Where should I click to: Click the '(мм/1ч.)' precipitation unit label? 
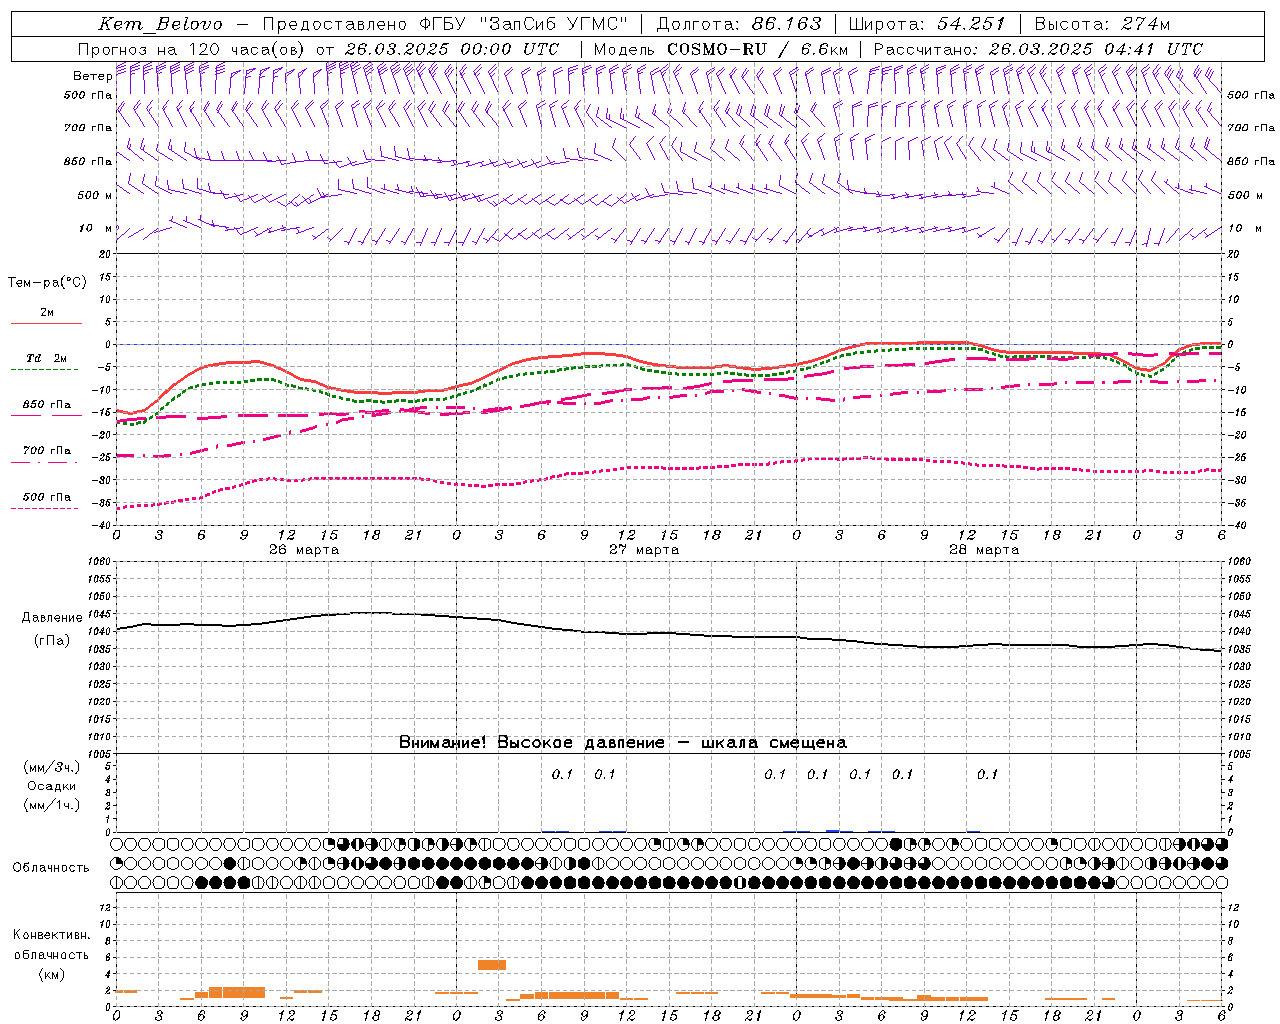click(x=52, y=805)
